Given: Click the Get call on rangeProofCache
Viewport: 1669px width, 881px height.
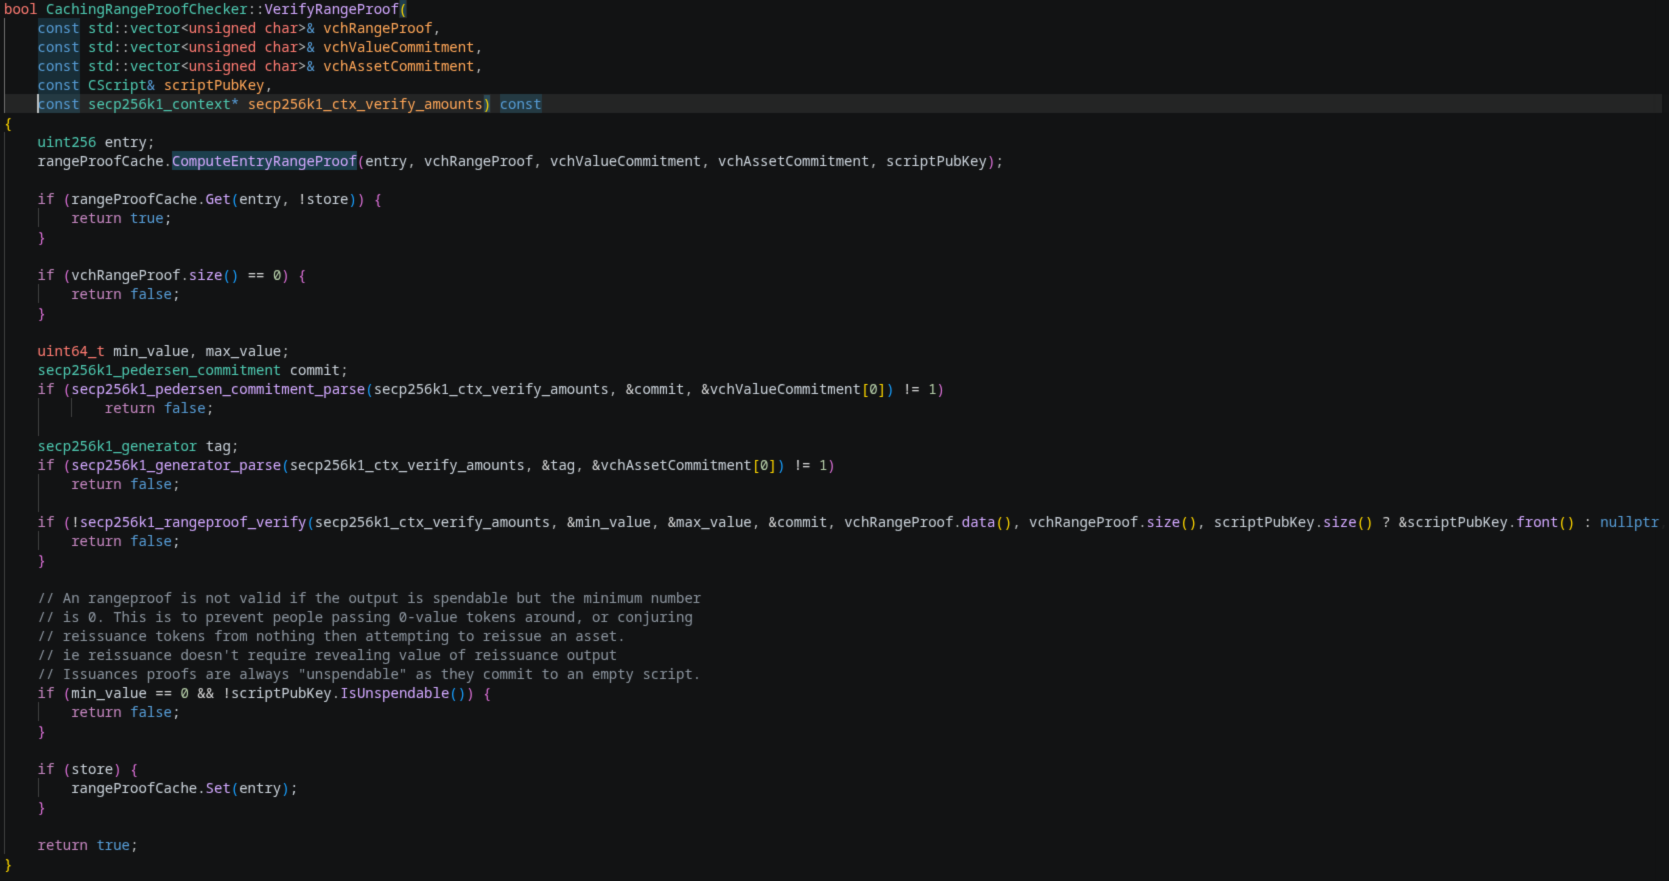Looking at the screenshot, I should click(218, 199).
